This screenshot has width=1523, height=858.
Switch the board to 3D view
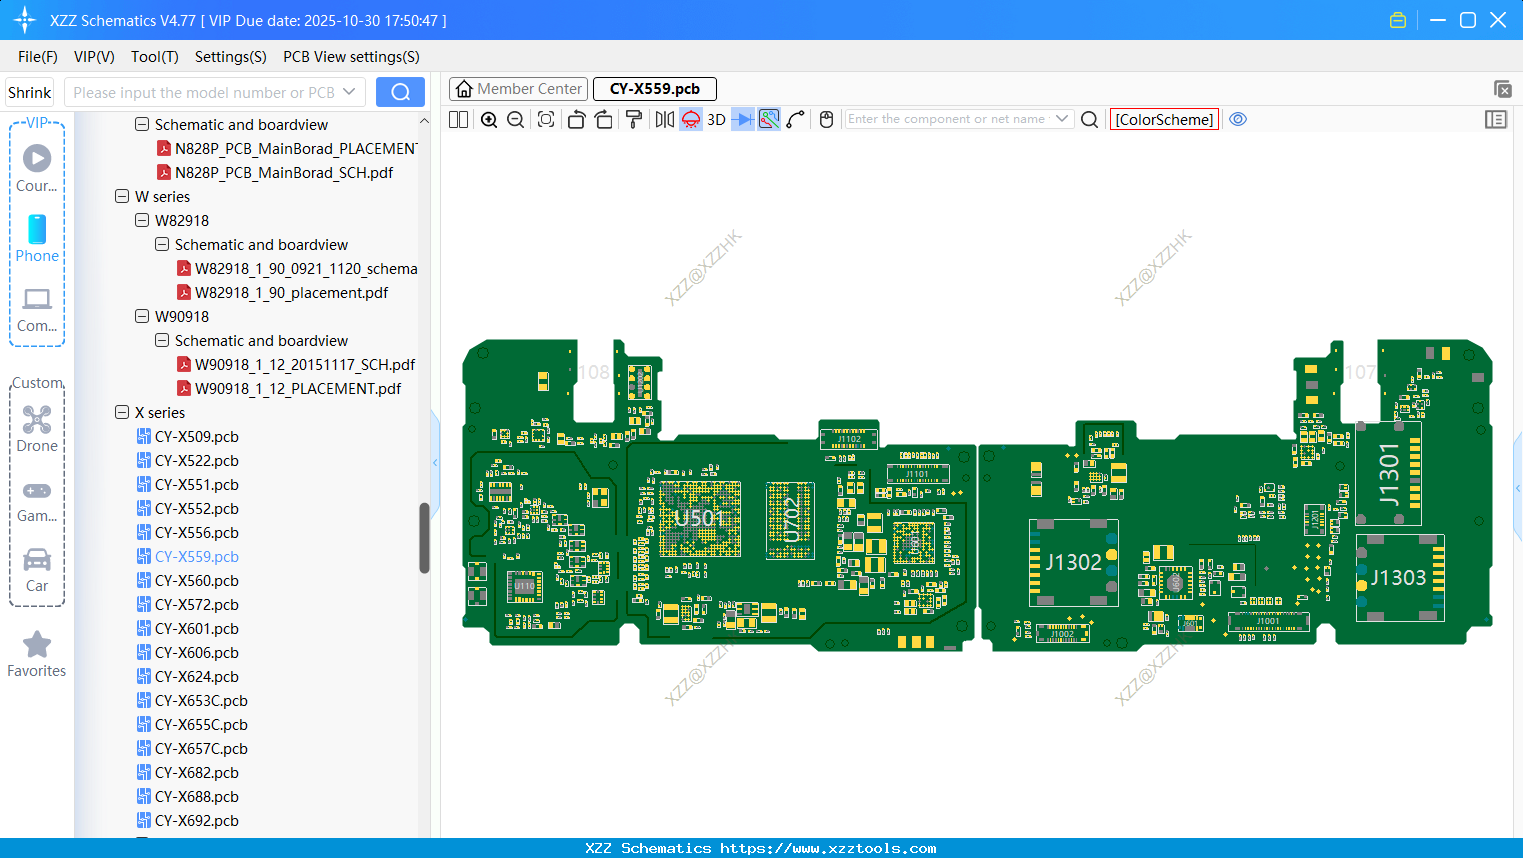point(718,119)
